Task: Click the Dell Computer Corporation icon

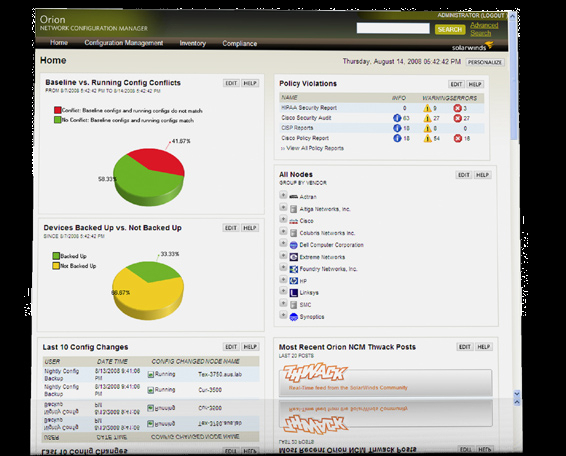Action: (x=293, y=245)
